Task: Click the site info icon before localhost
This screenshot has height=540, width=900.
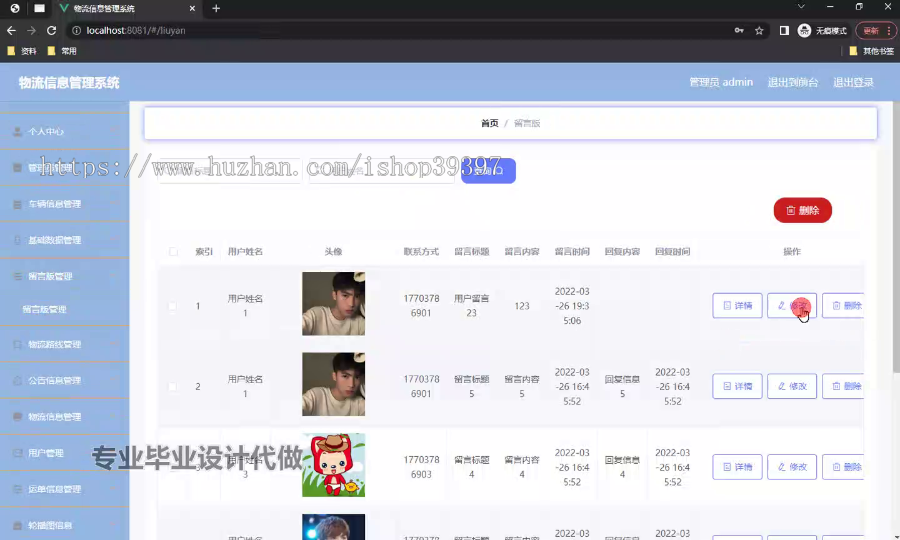Action: (x=76, y=30)
